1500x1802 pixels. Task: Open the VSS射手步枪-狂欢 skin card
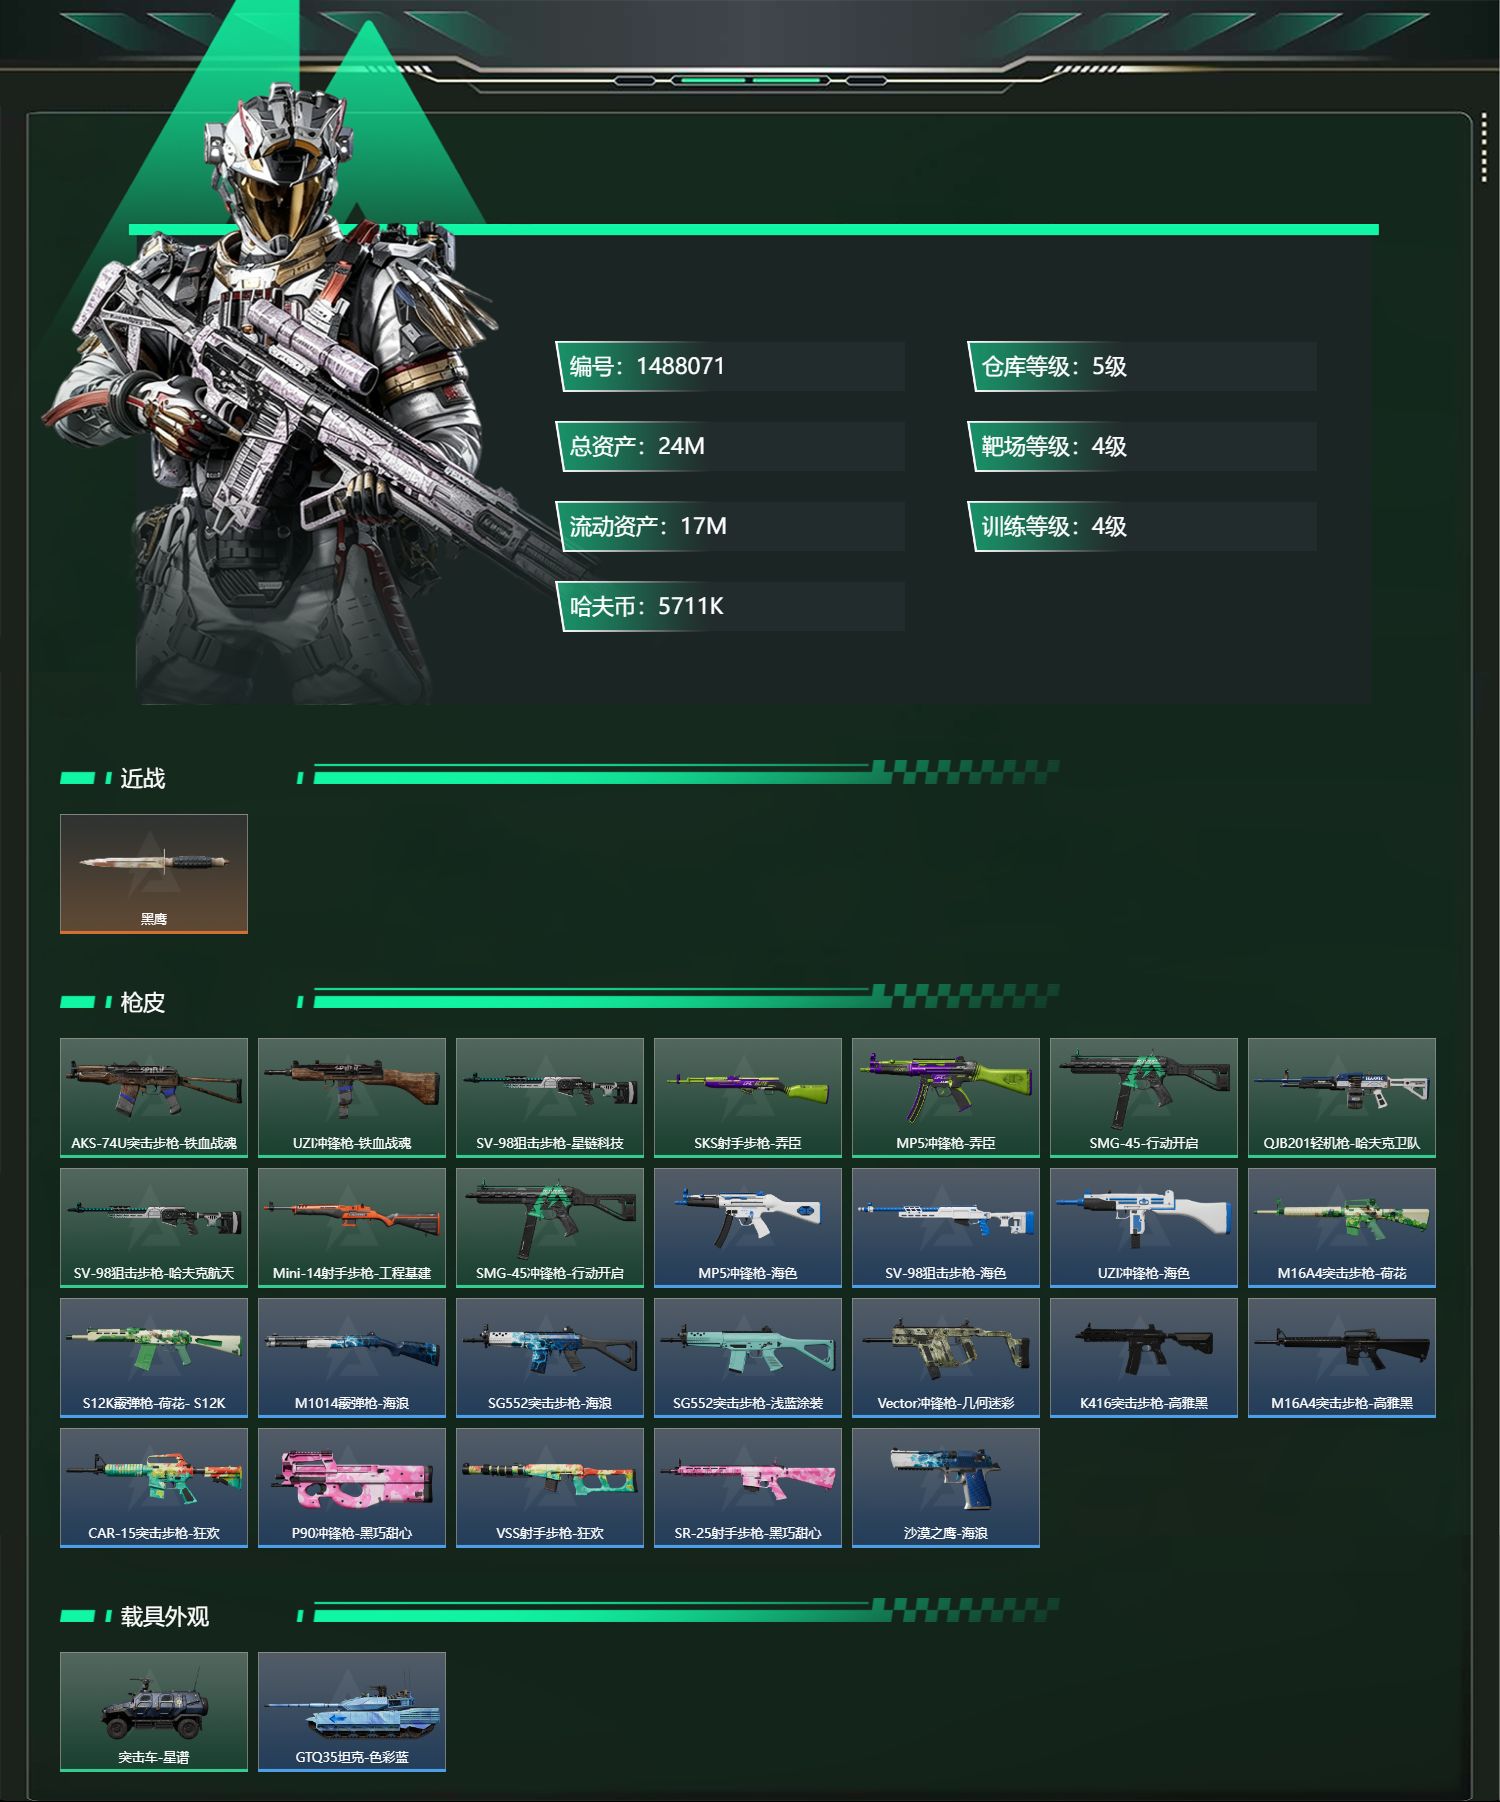(x=550, y=1488)
